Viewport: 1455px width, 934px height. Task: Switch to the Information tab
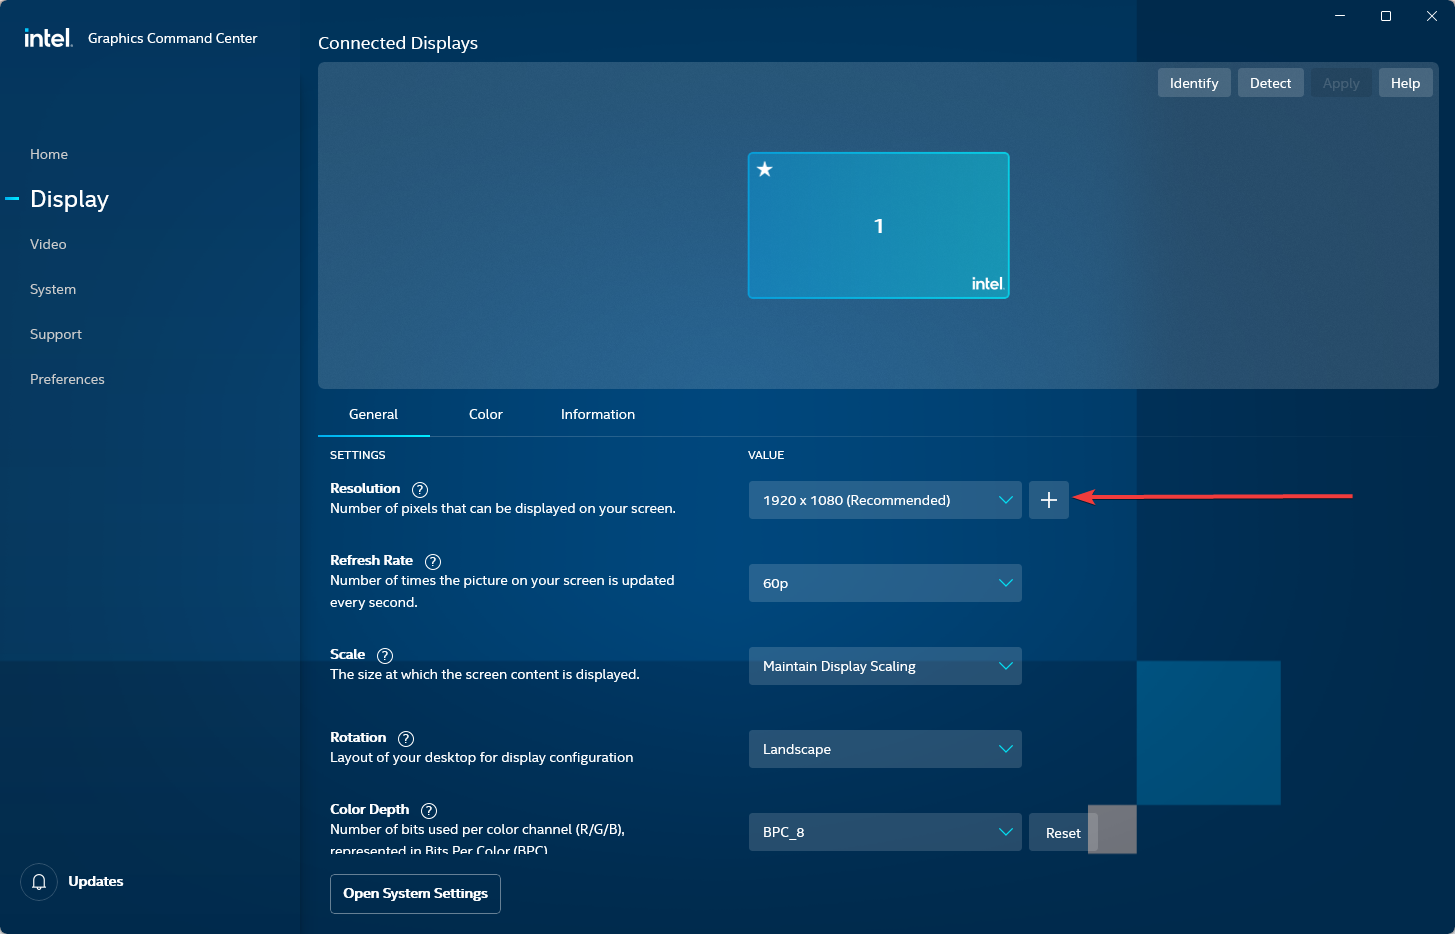point(597,413)
